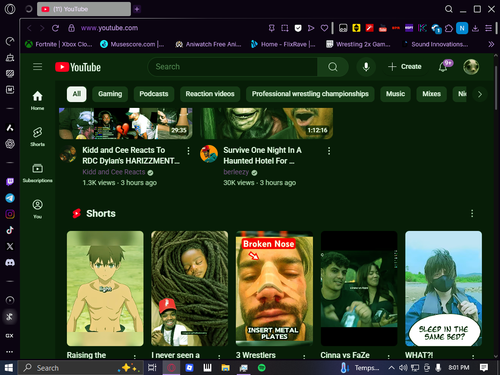Open the Sleep in the Same Bed short

(443, 288)
